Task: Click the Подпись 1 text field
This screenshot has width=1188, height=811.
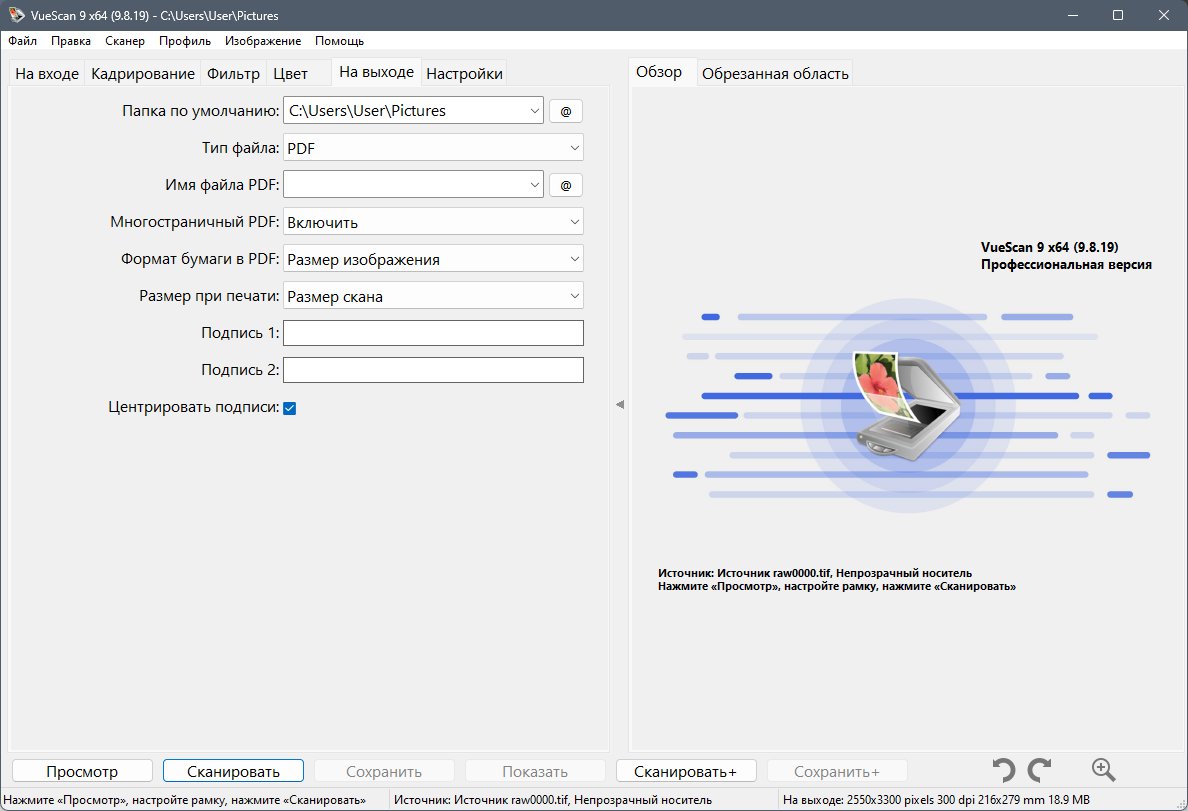Action: tap(433, 333)
